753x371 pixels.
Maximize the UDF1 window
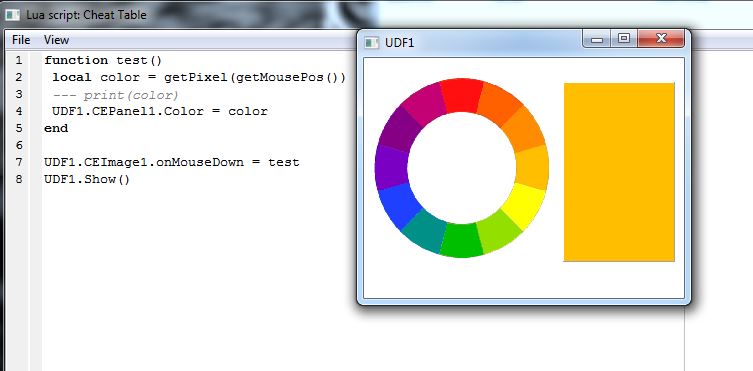click(x=624, y=38)
